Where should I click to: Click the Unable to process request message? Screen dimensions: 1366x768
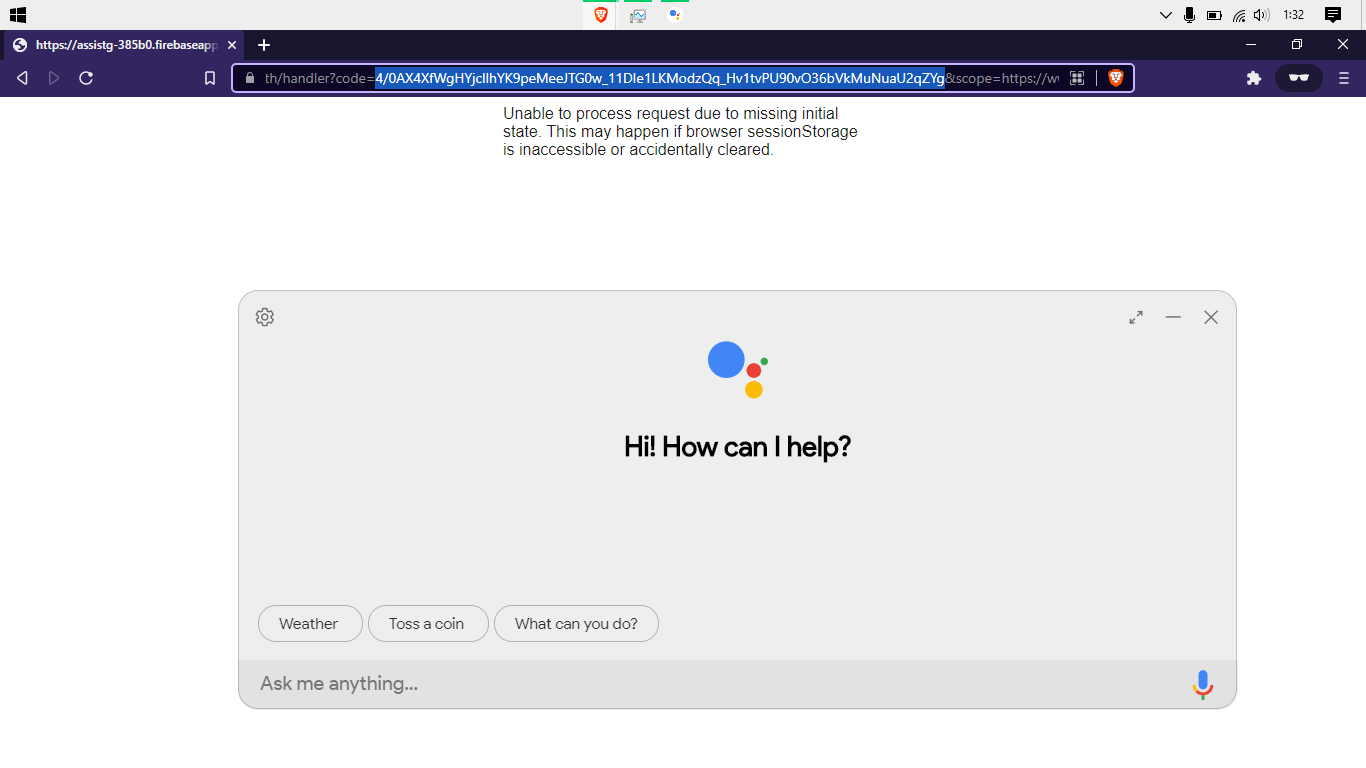[x=681, y=132]
